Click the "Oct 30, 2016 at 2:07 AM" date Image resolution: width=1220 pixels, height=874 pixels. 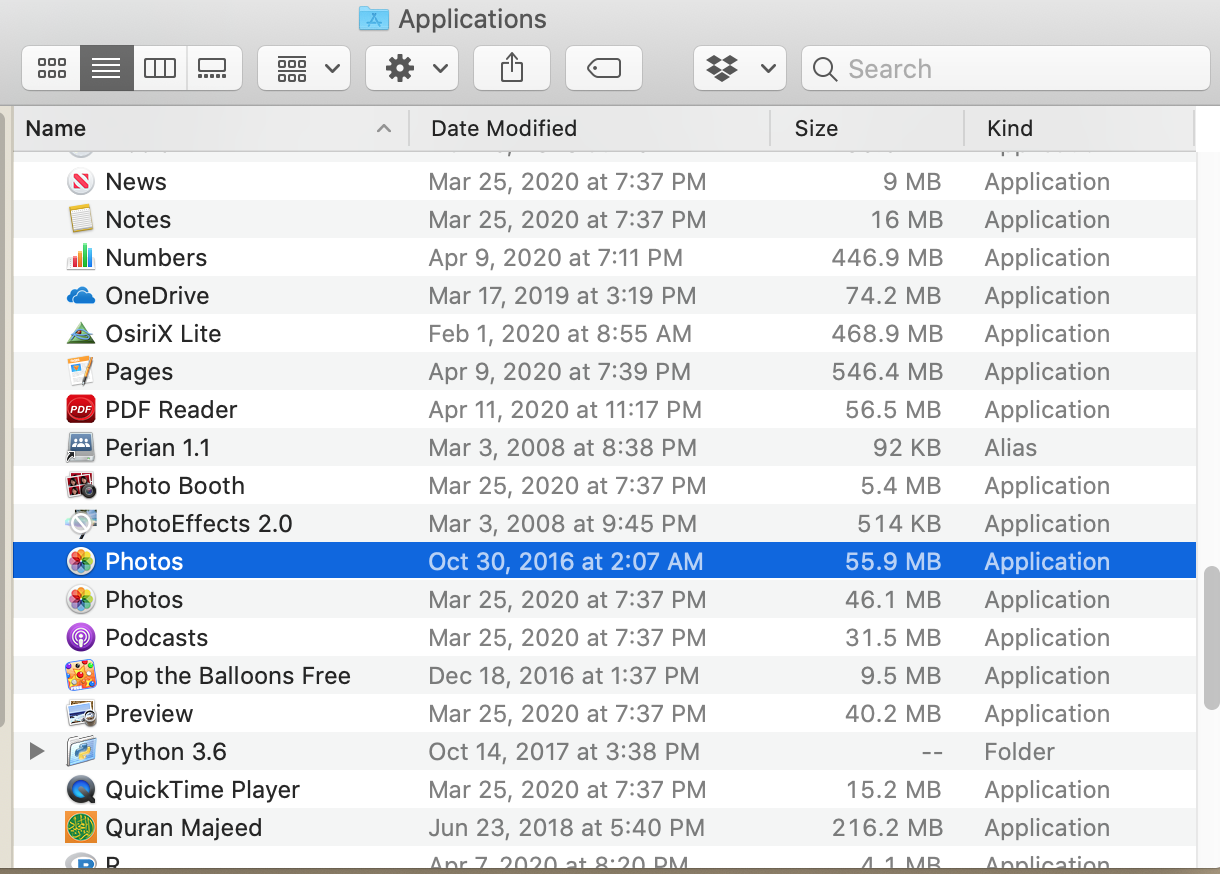(x=566, y=562)
